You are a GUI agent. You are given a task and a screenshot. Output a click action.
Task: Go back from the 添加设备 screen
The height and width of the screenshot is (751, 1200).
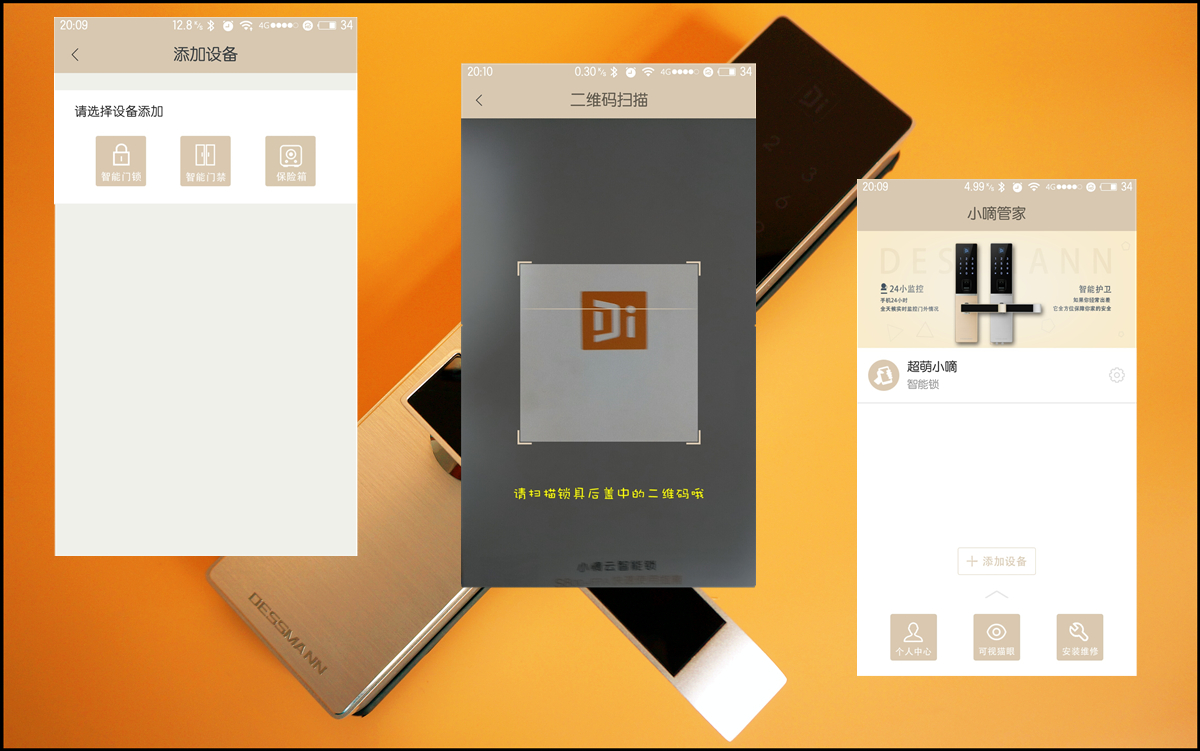(75, 55)
